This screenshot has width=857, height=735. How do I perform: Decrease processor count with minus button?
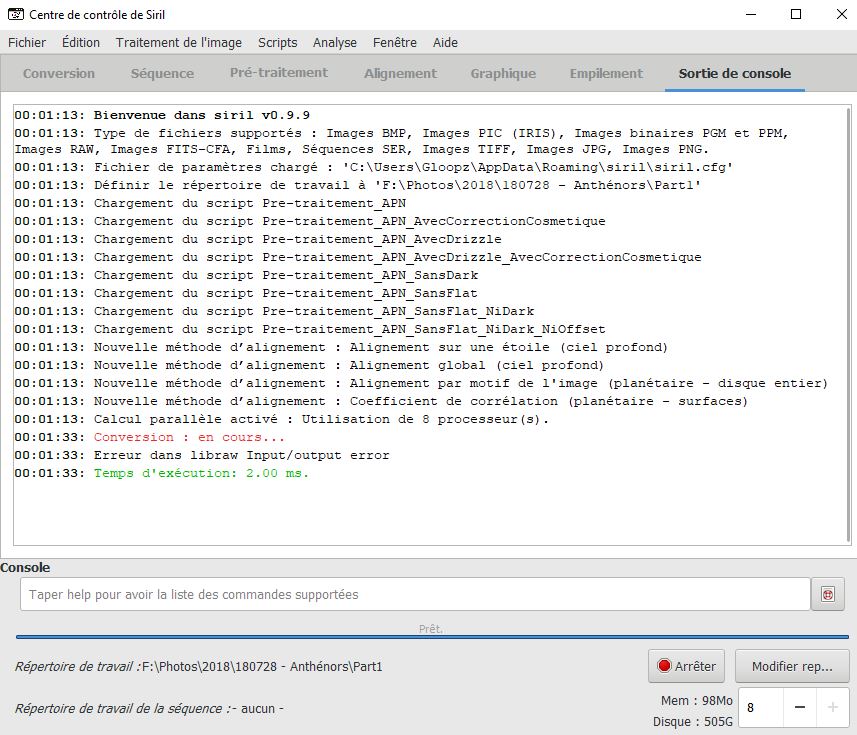pos(800,708)
